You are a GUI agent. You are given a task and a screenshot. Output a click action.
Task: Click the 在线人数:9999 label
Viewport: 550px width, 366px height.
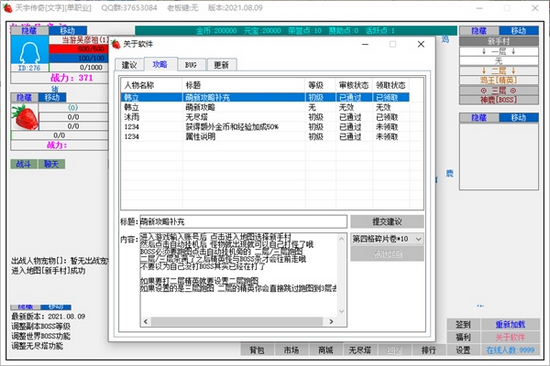pos(510,350)
